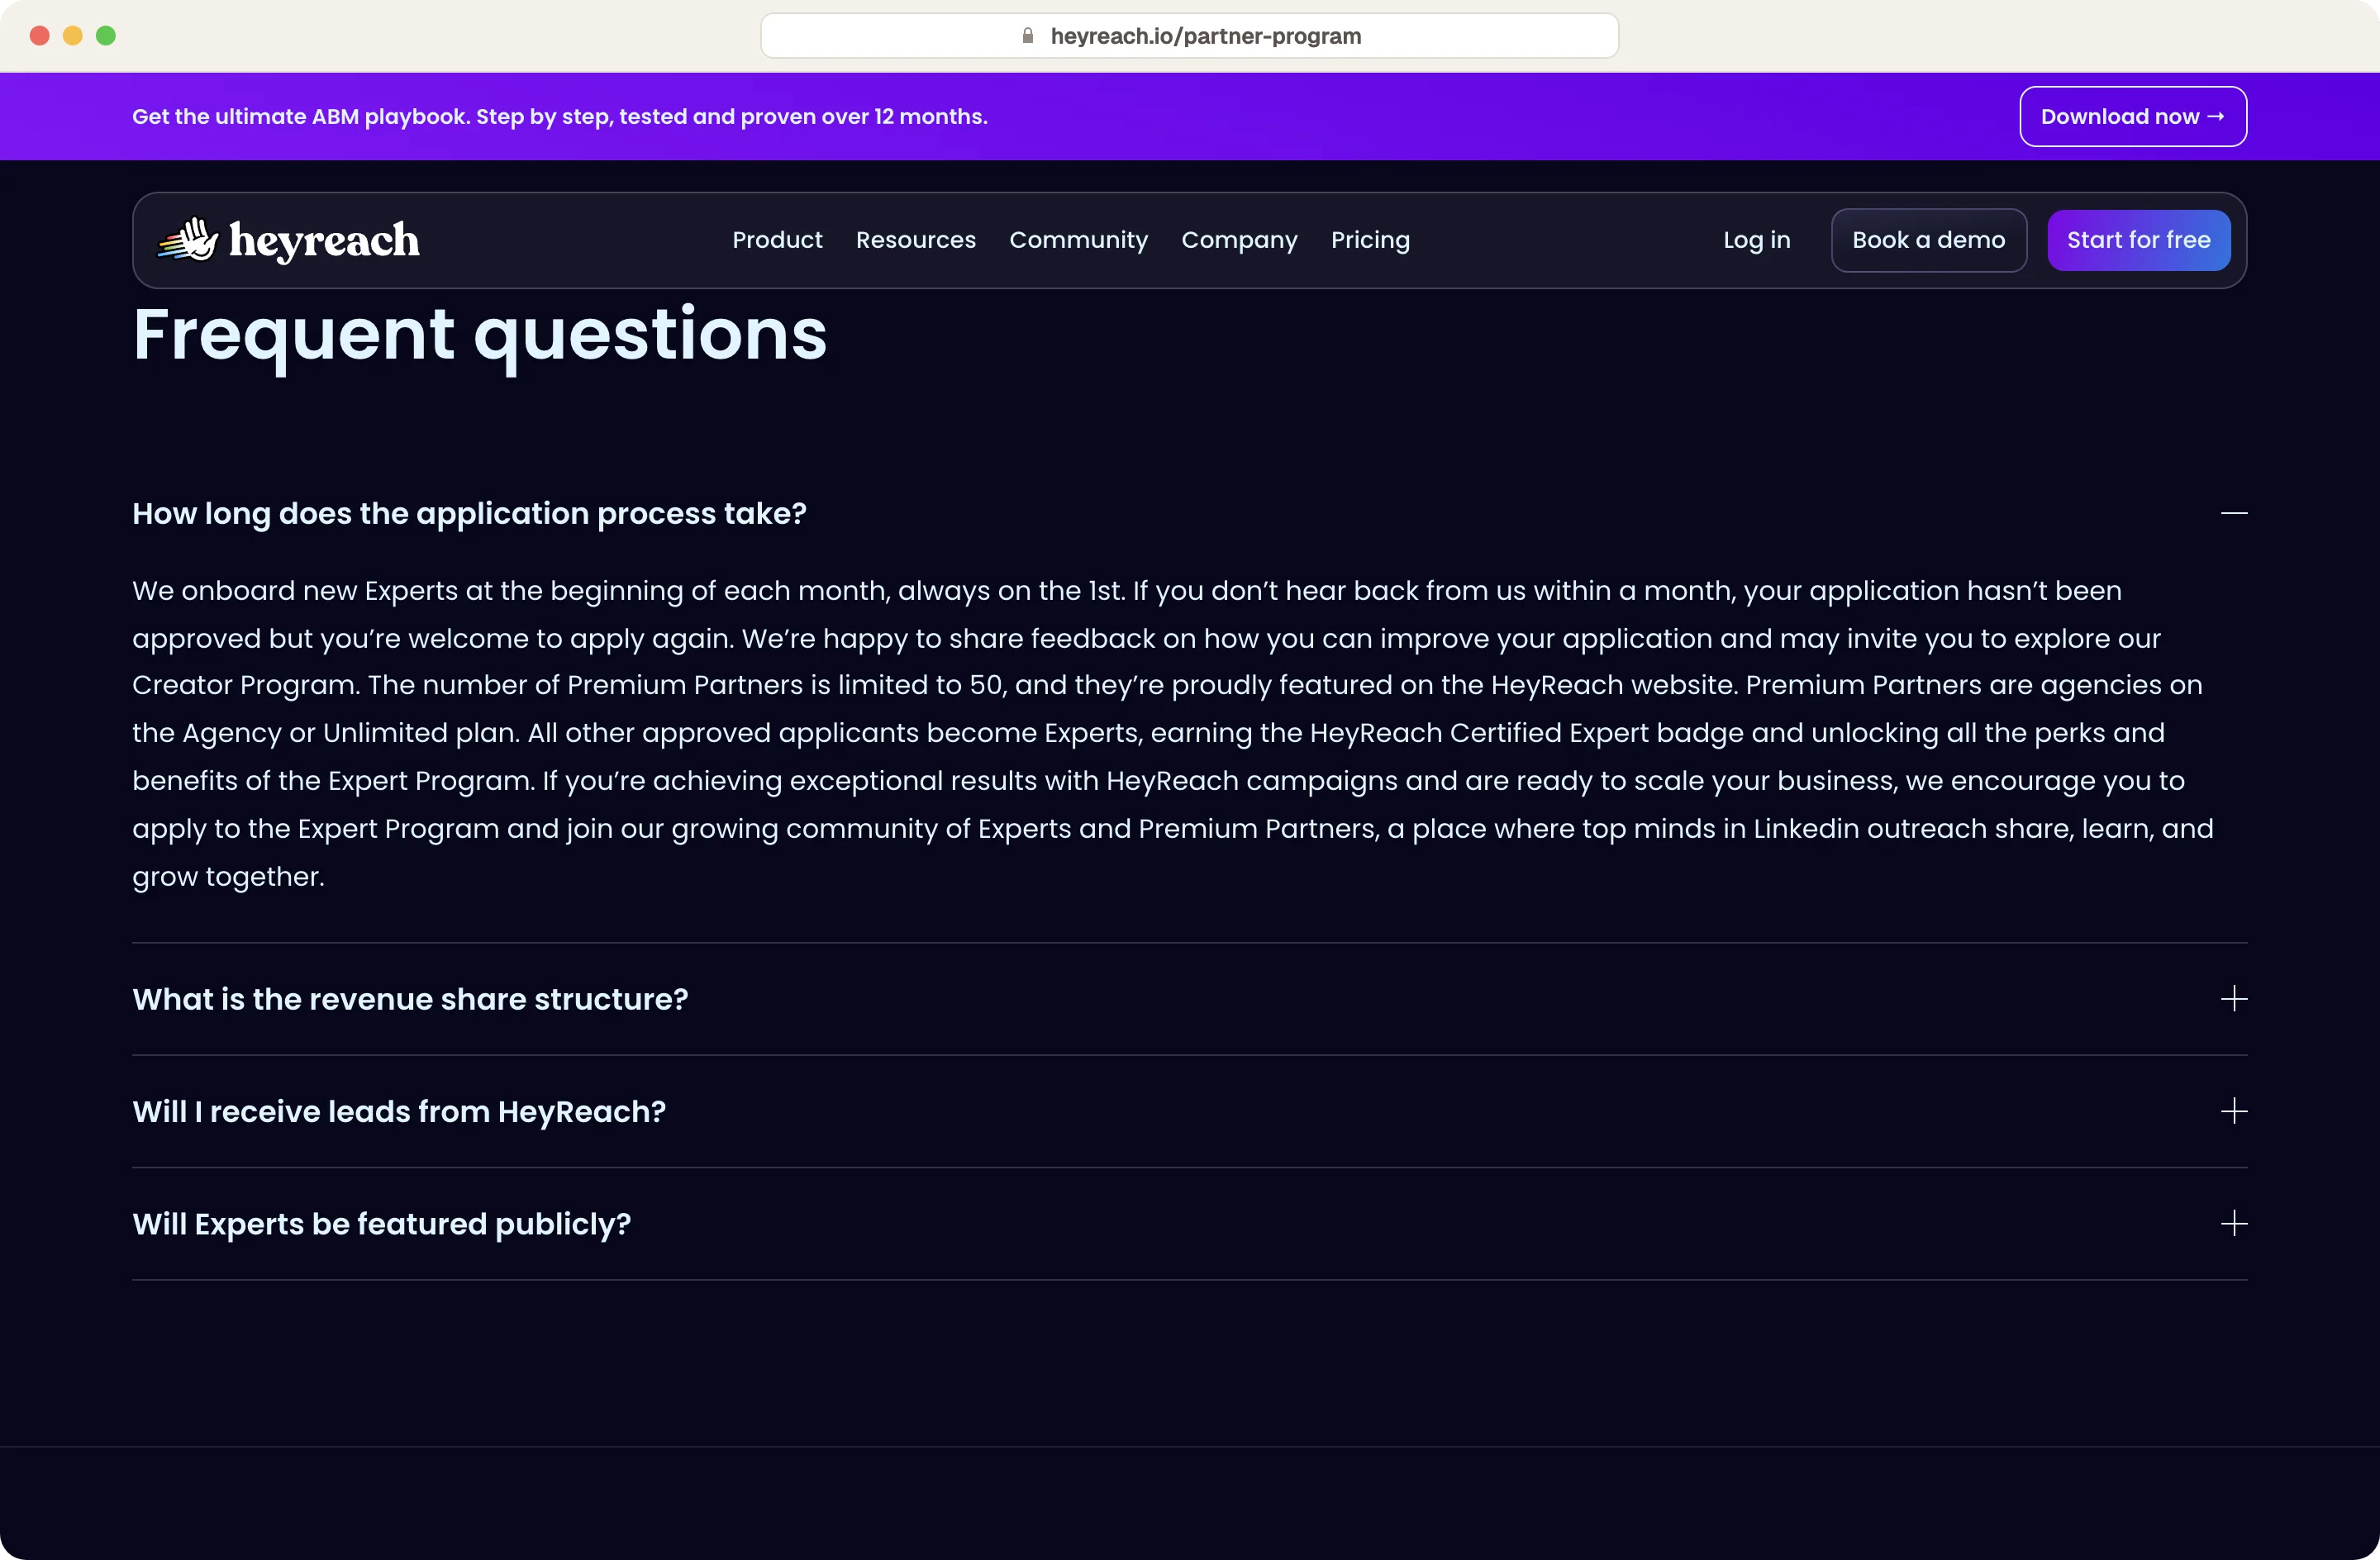Click the browser address bar URL
Image resolution: width=2380 pixels, height=1560 pixels.
tap(1205, 36)
